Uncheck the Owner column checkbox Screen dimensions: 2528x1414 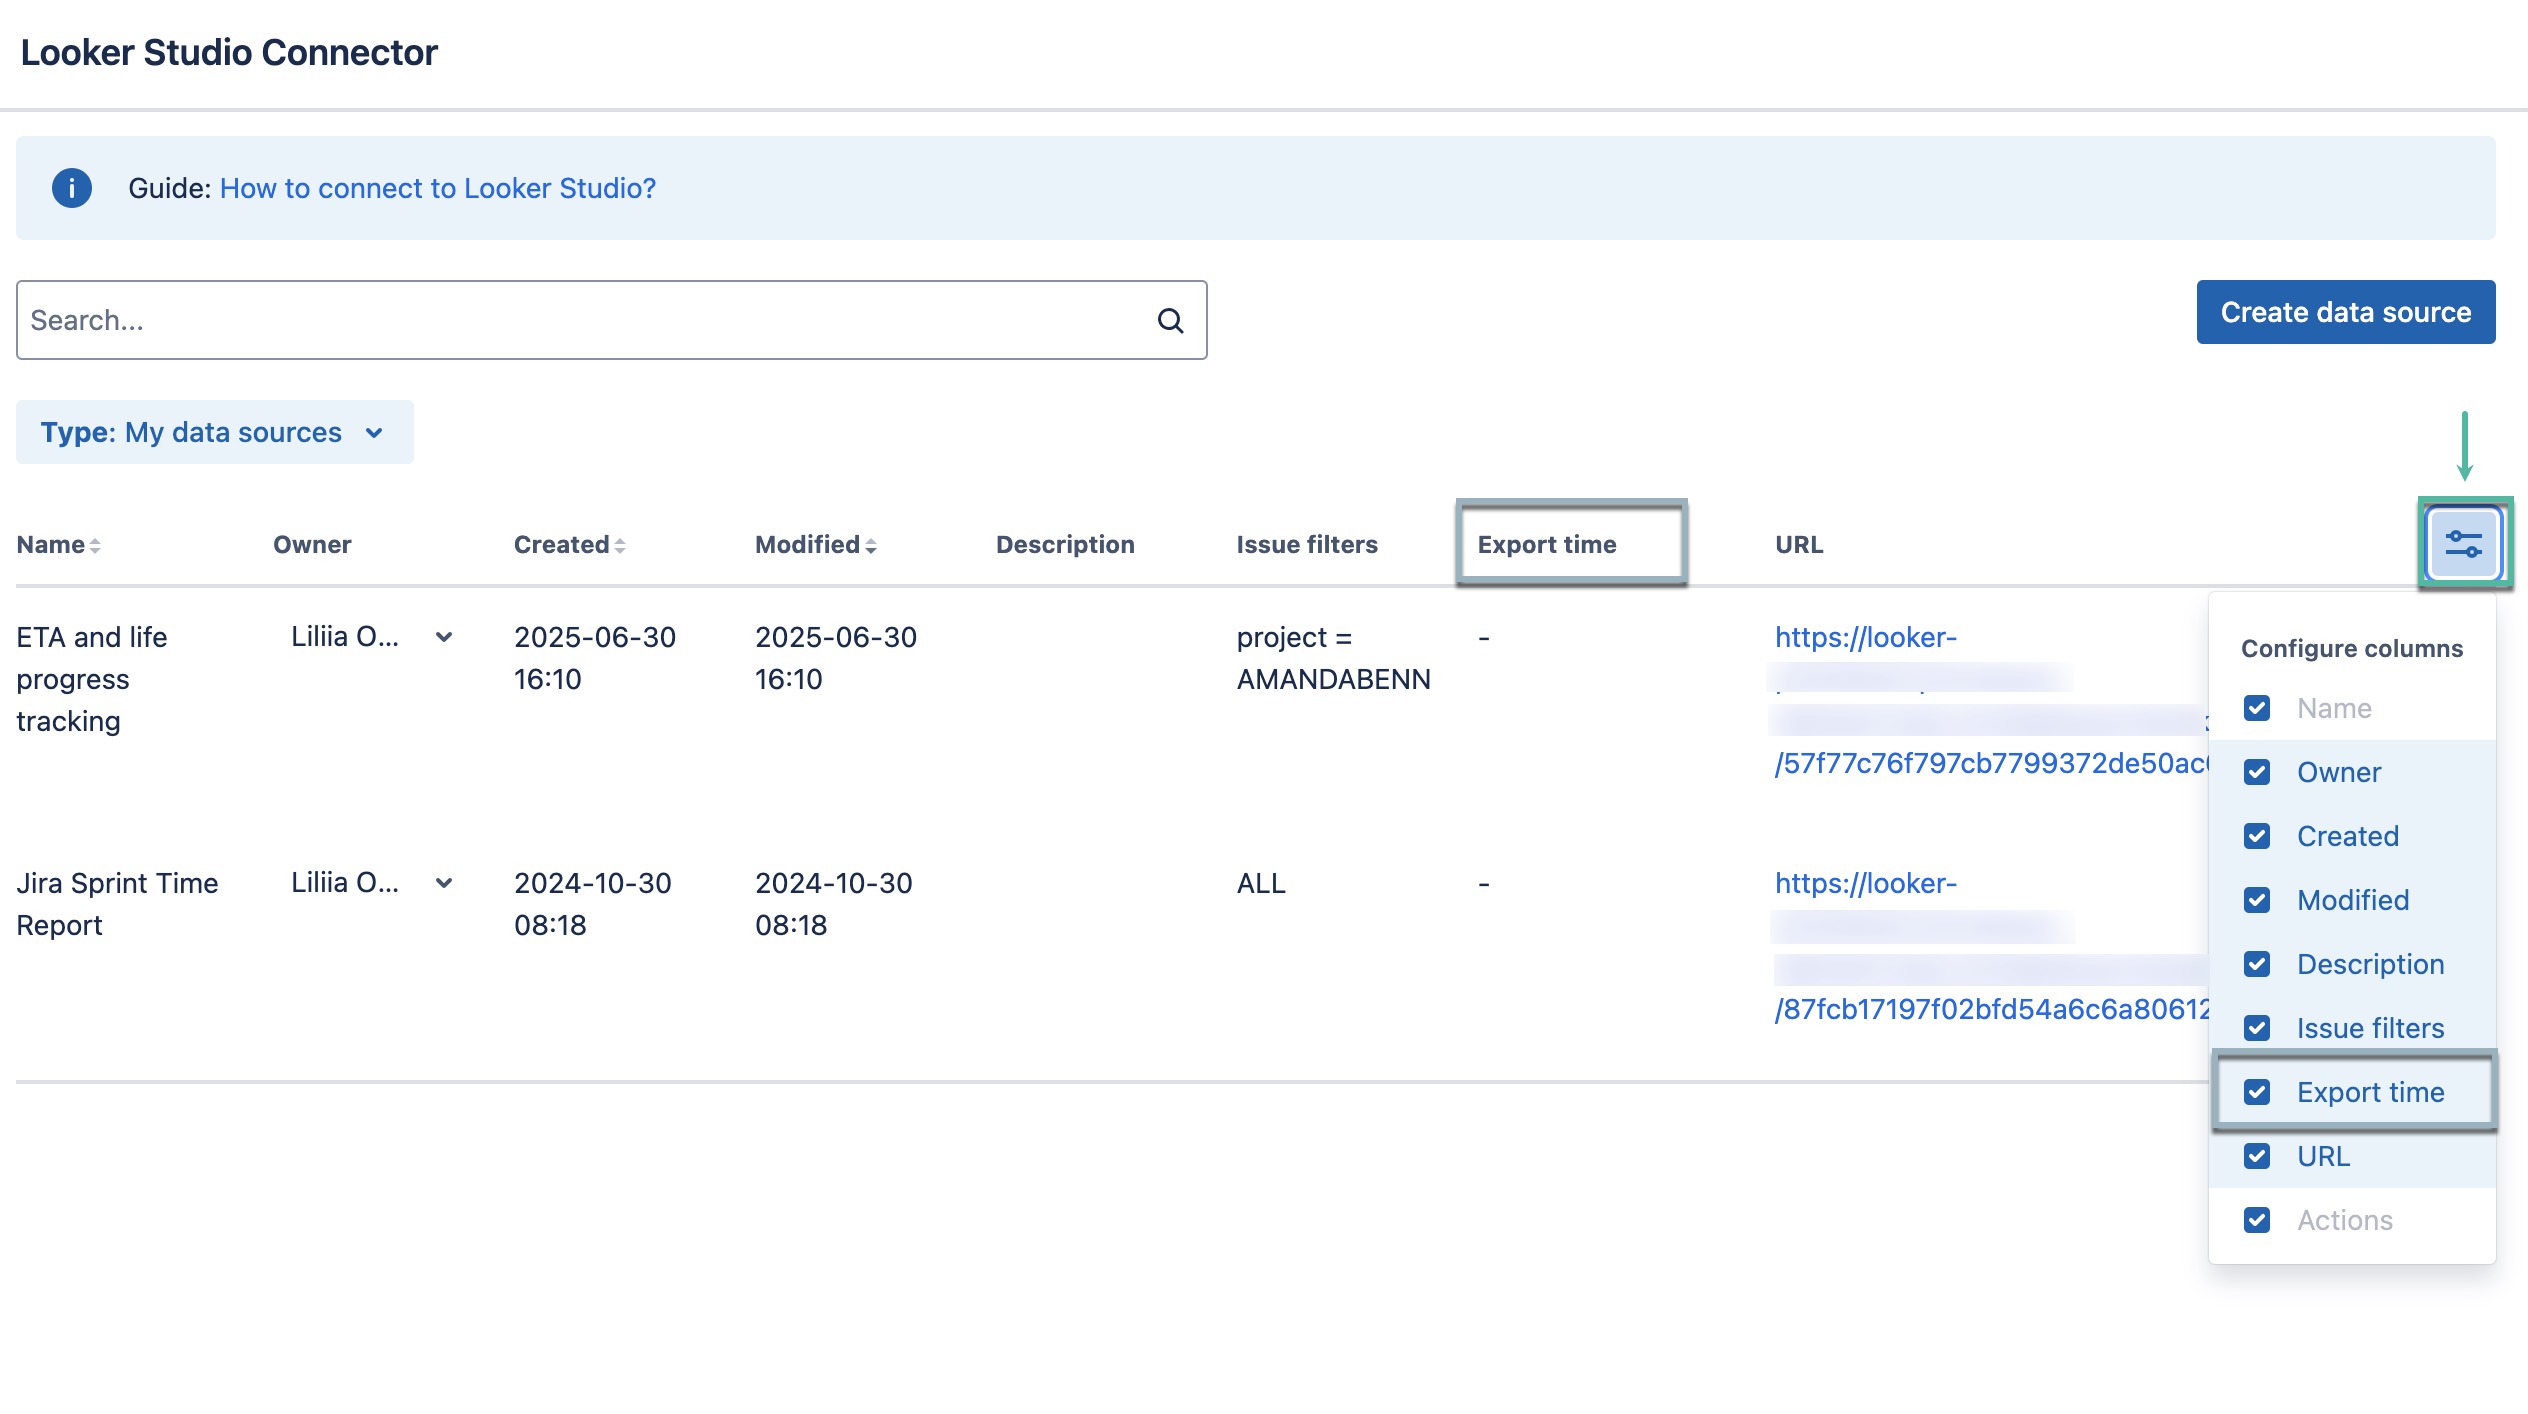[x=2257, y=772]
